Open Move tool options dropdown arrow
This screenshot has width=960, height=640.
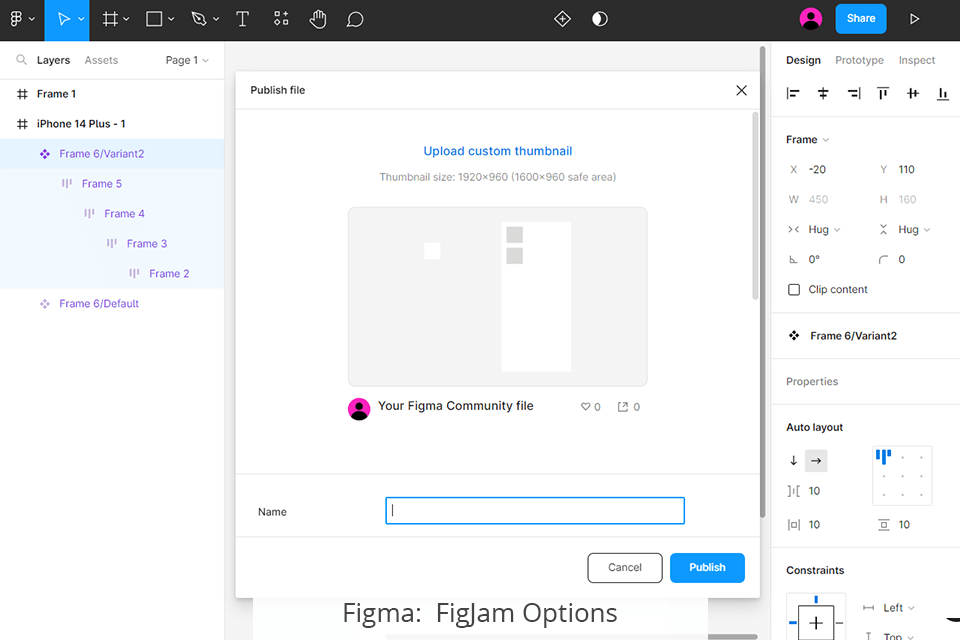point(81,20)
